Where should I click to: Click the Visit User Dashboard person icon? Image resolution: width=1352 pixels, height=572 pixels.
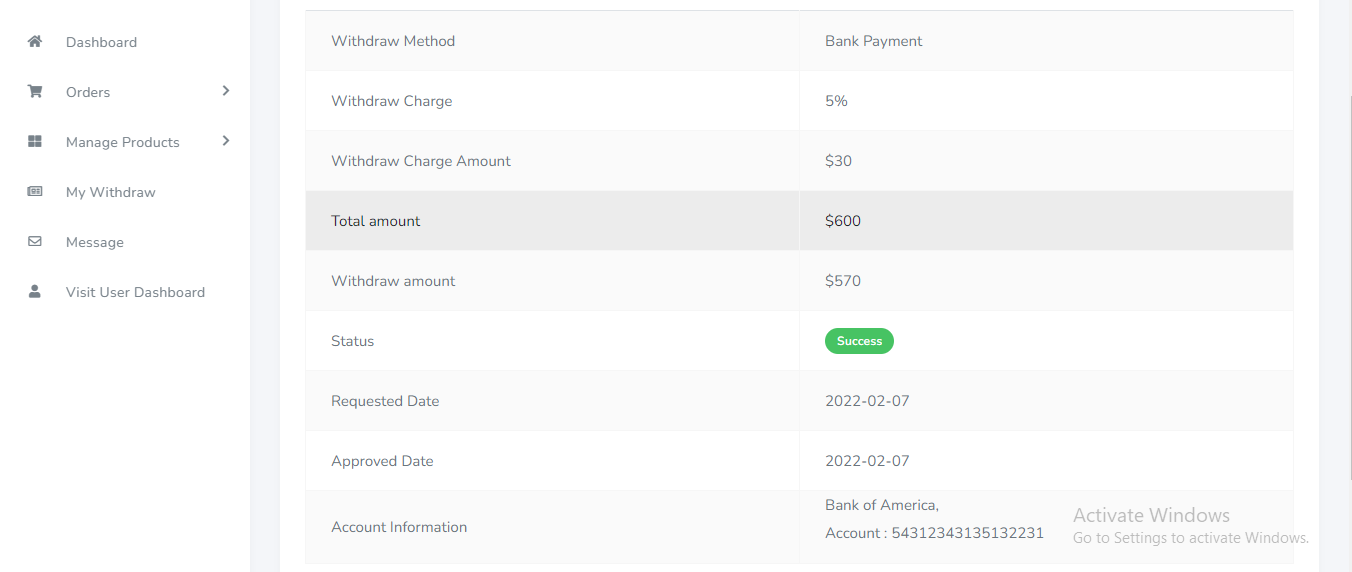coord(35,292)
